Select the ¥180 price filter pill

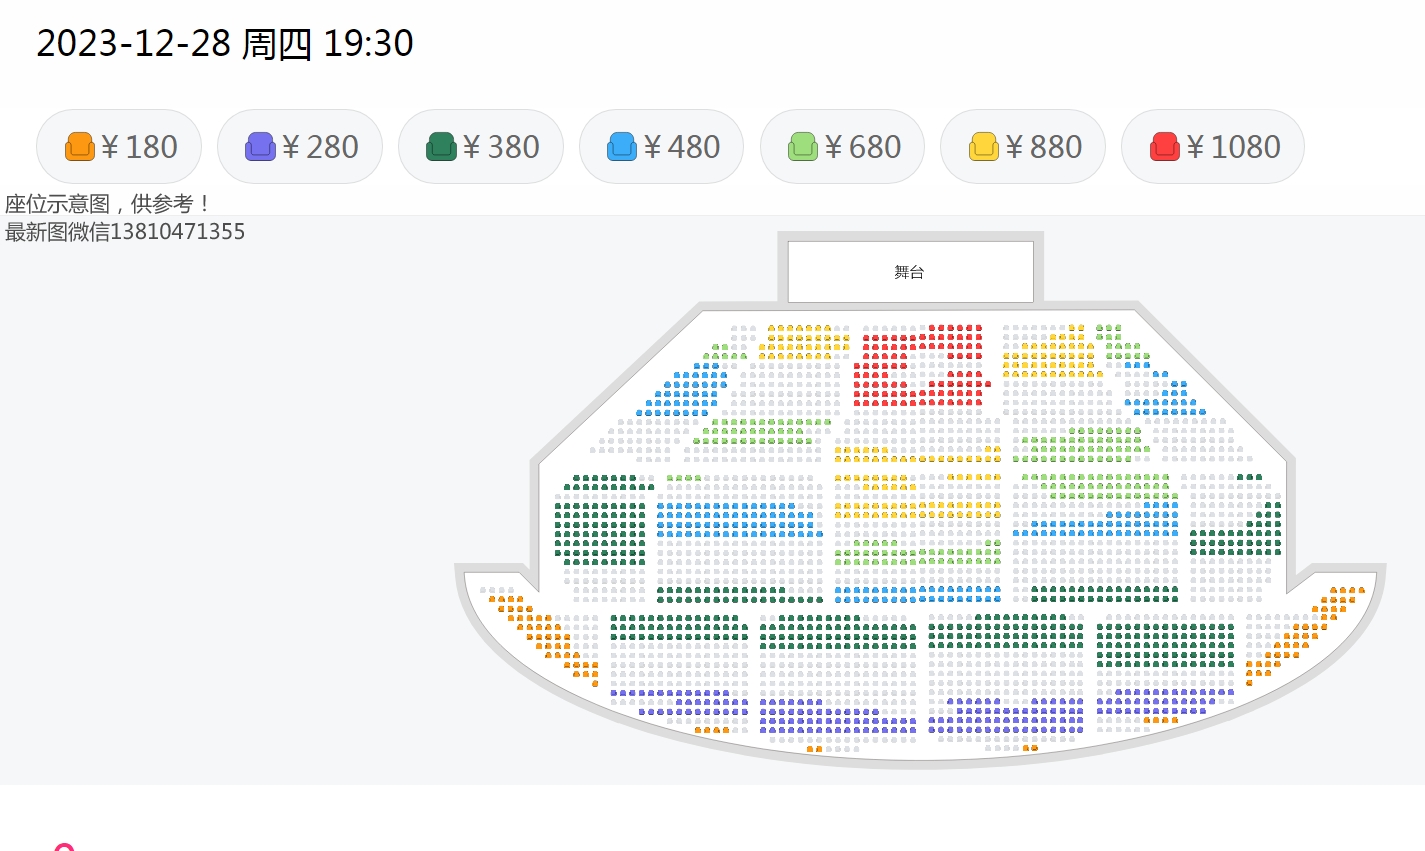pyautogui.click(x=119, y=147)
